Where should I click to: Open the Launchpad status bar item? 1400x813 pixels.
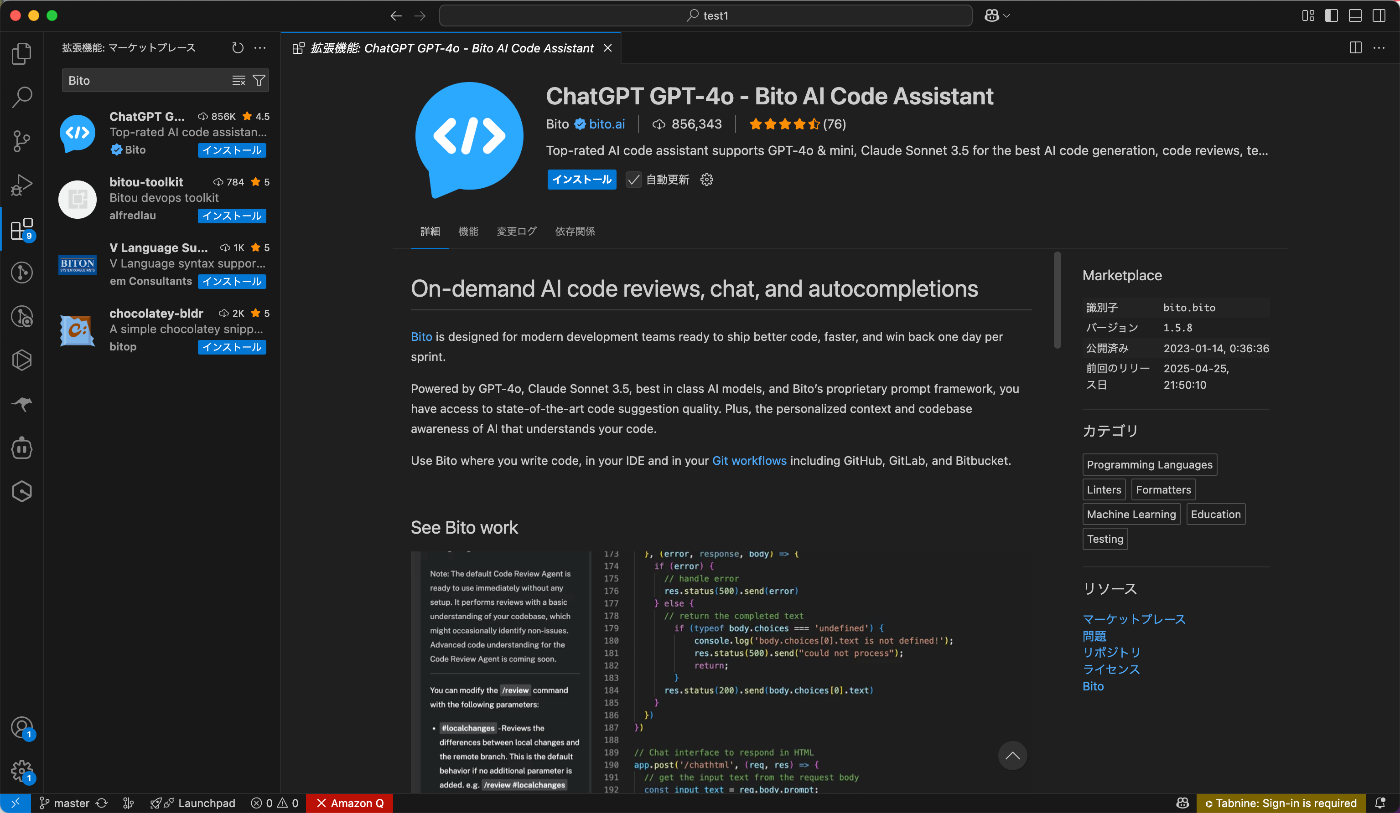pos(193,803)
